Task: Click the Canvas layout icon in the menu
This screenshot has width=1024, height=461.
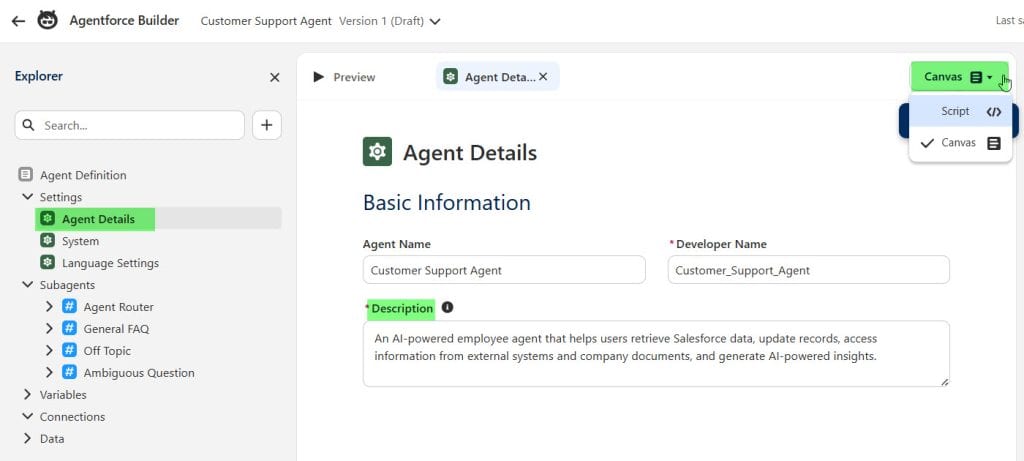Action: point(993,143)
